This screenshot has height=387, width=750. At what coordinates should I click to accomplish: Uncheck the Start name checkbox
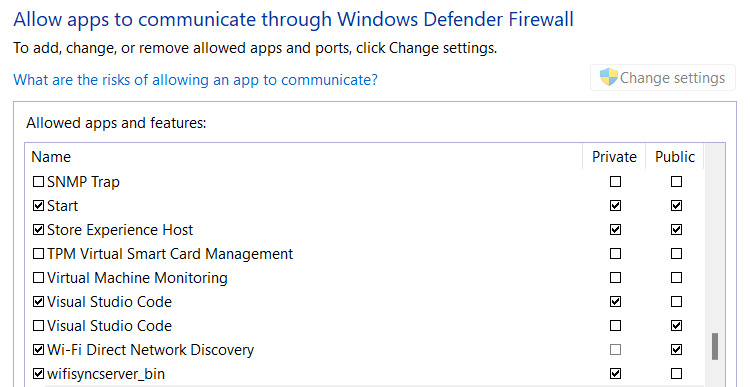tap(38, 206)
